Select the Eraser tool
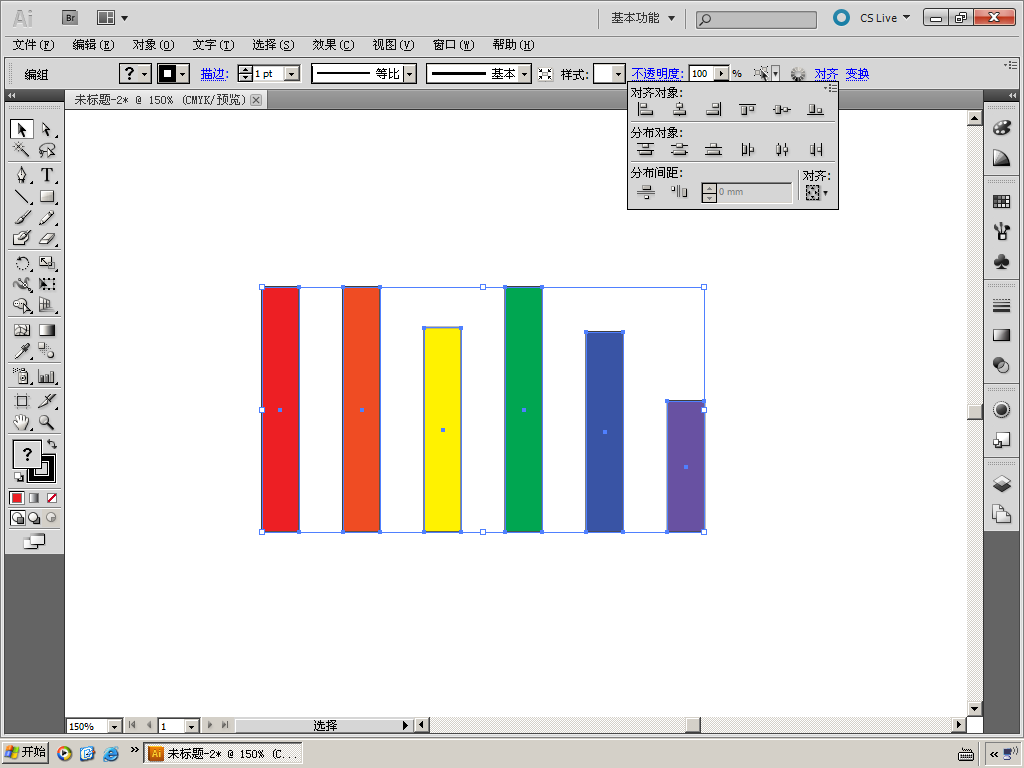This screenshot has width=1024, height=768. [x=46, y=238]
